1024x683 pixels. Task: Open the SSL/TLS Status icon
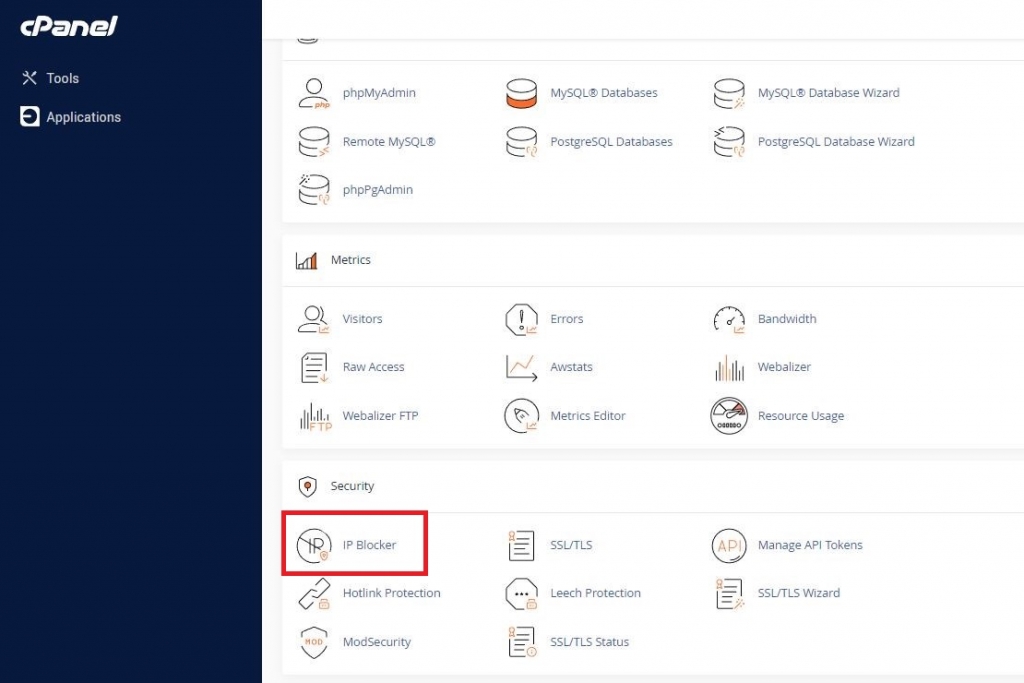point(521,642)
